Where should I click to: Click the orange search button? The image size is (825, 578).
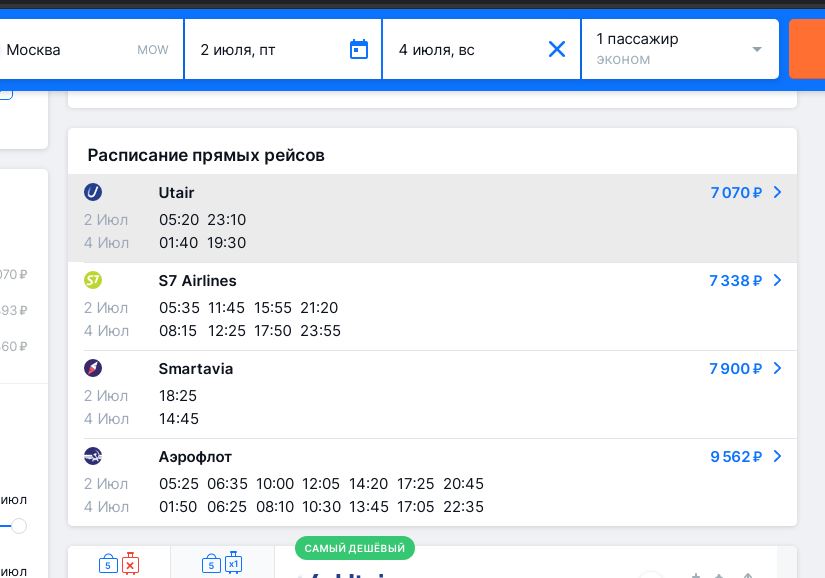tap(807, 49)
